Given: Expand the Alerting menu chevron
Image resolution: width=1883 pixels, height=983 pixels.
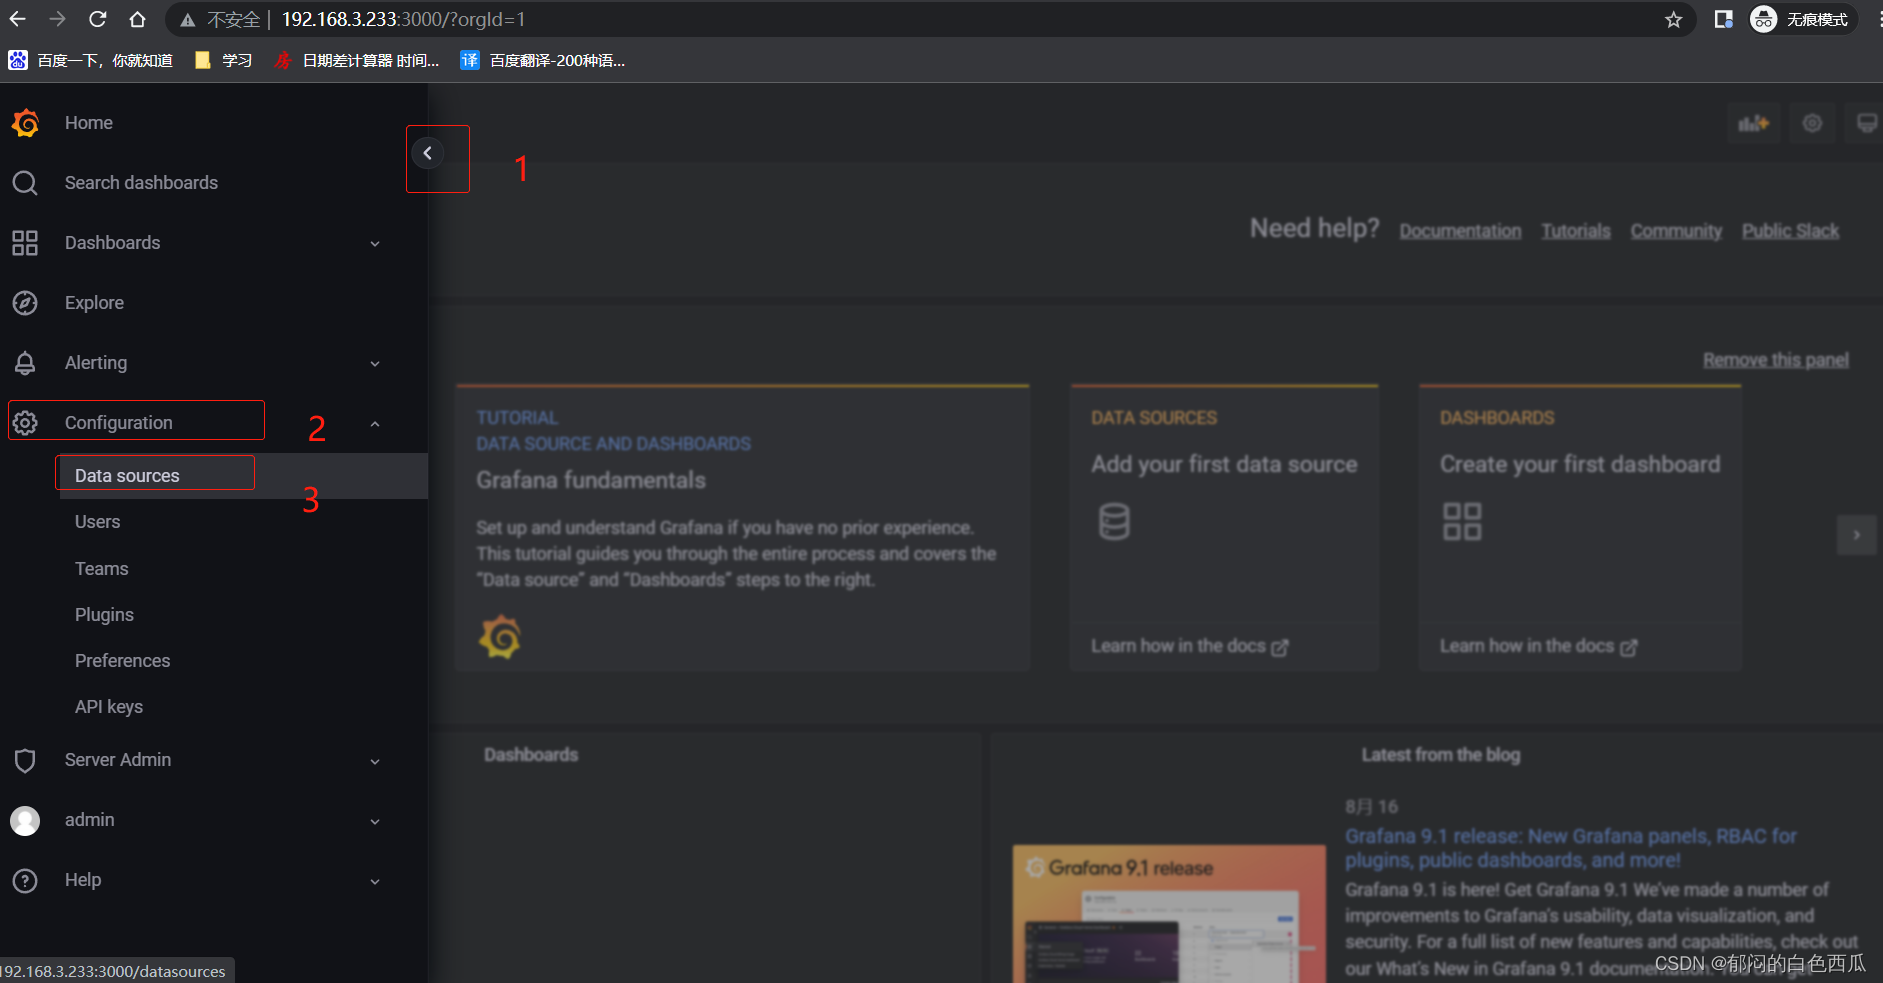Looking at the screenshot, I should (375, 364).
